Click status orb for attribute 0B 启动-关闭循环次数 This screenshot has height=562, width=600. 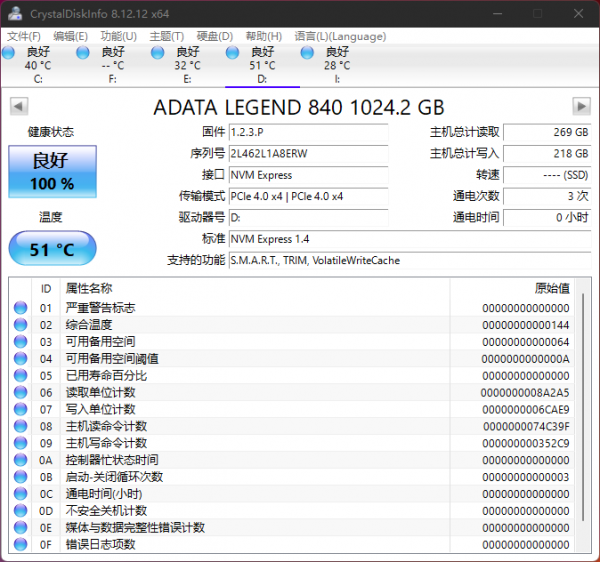[21, 477]
